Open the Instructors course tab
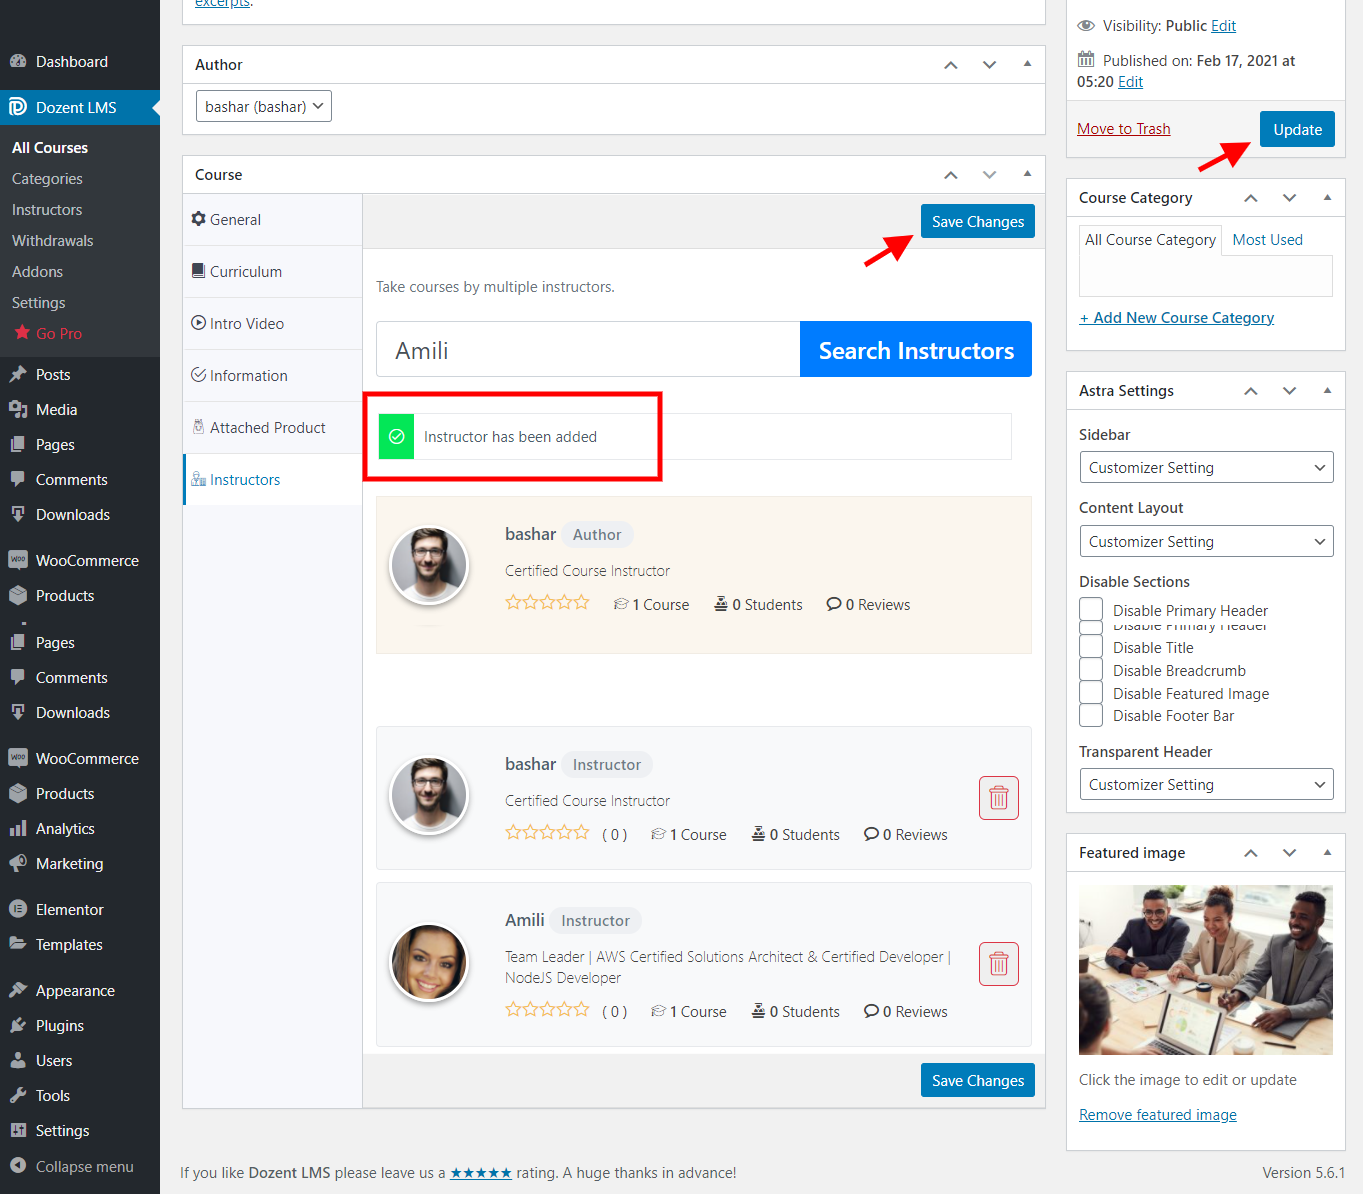The height and width of the screenshot is (1194, 1363). pyautogui.click(x=273, y=479)
